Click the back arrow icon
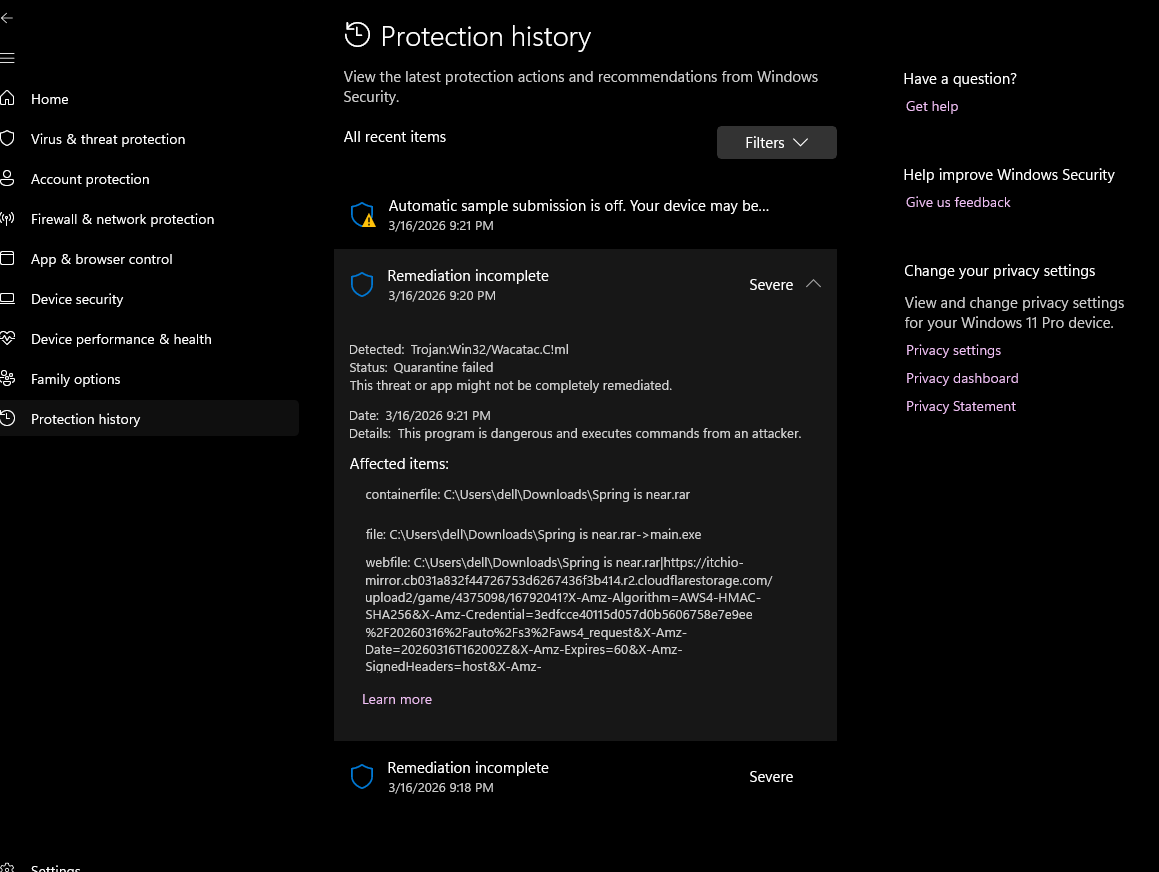The height and width of the screenshot is (872, 1159). click(7, 18)
